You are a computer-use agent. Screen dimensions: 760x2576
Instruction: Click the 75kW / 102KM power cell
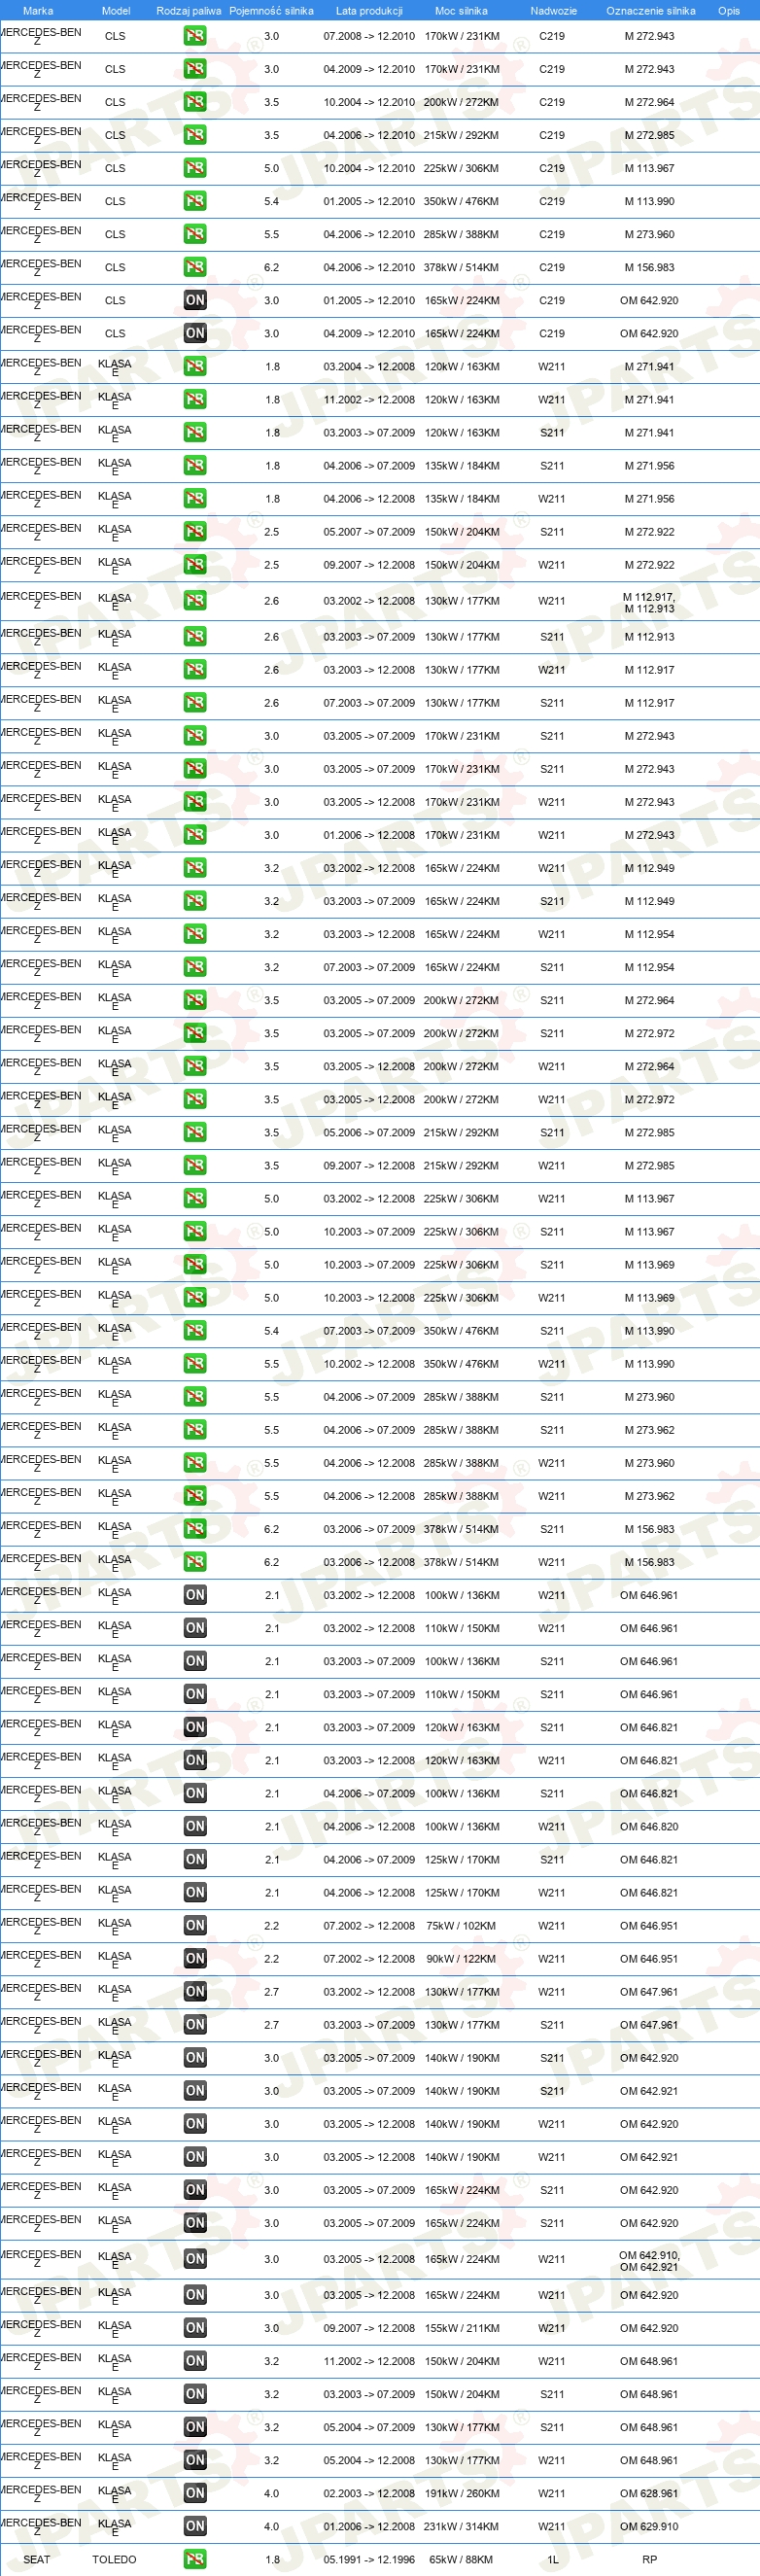coord(461,1925)
